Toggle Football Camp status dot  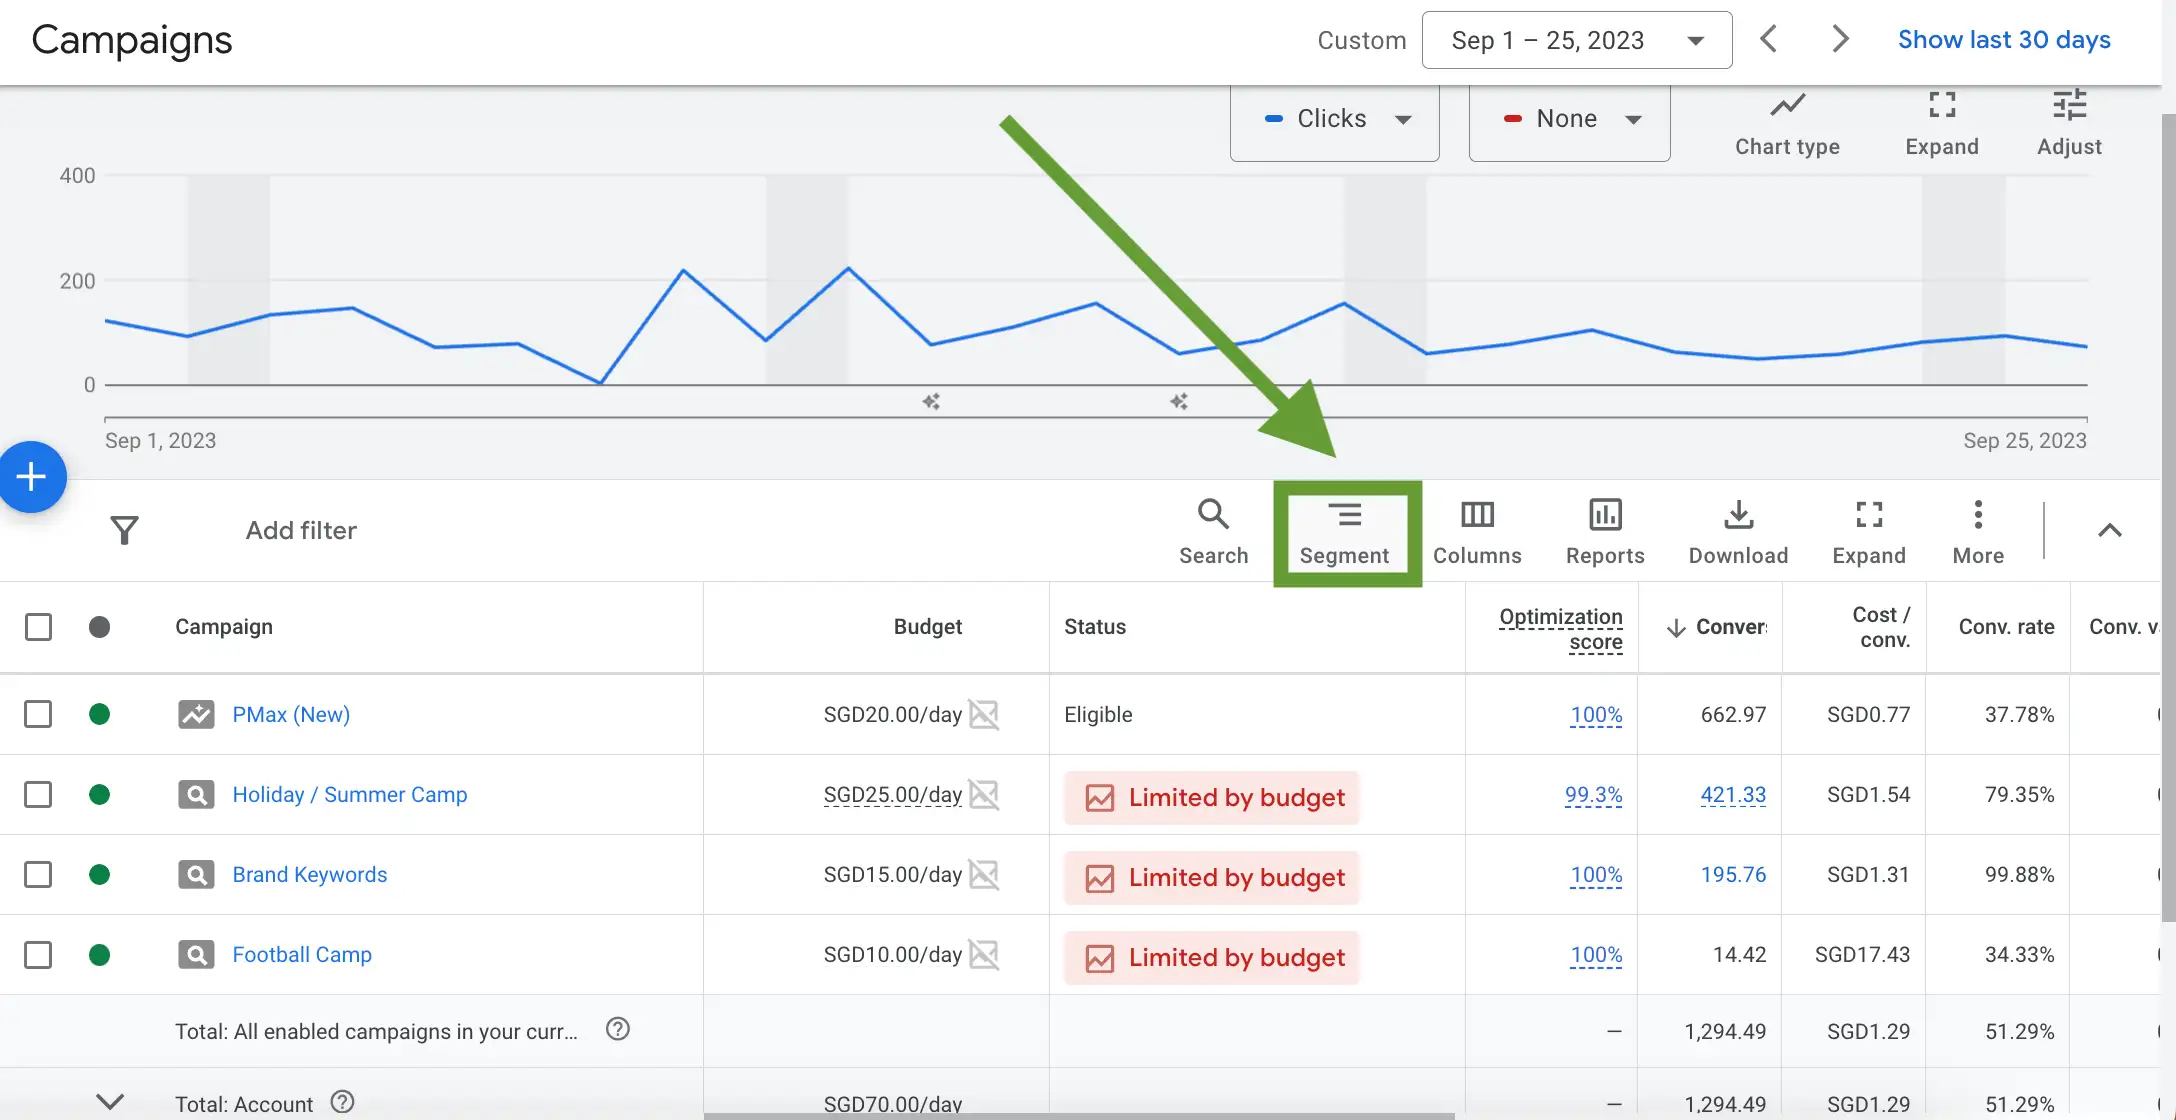pos(99,954)
